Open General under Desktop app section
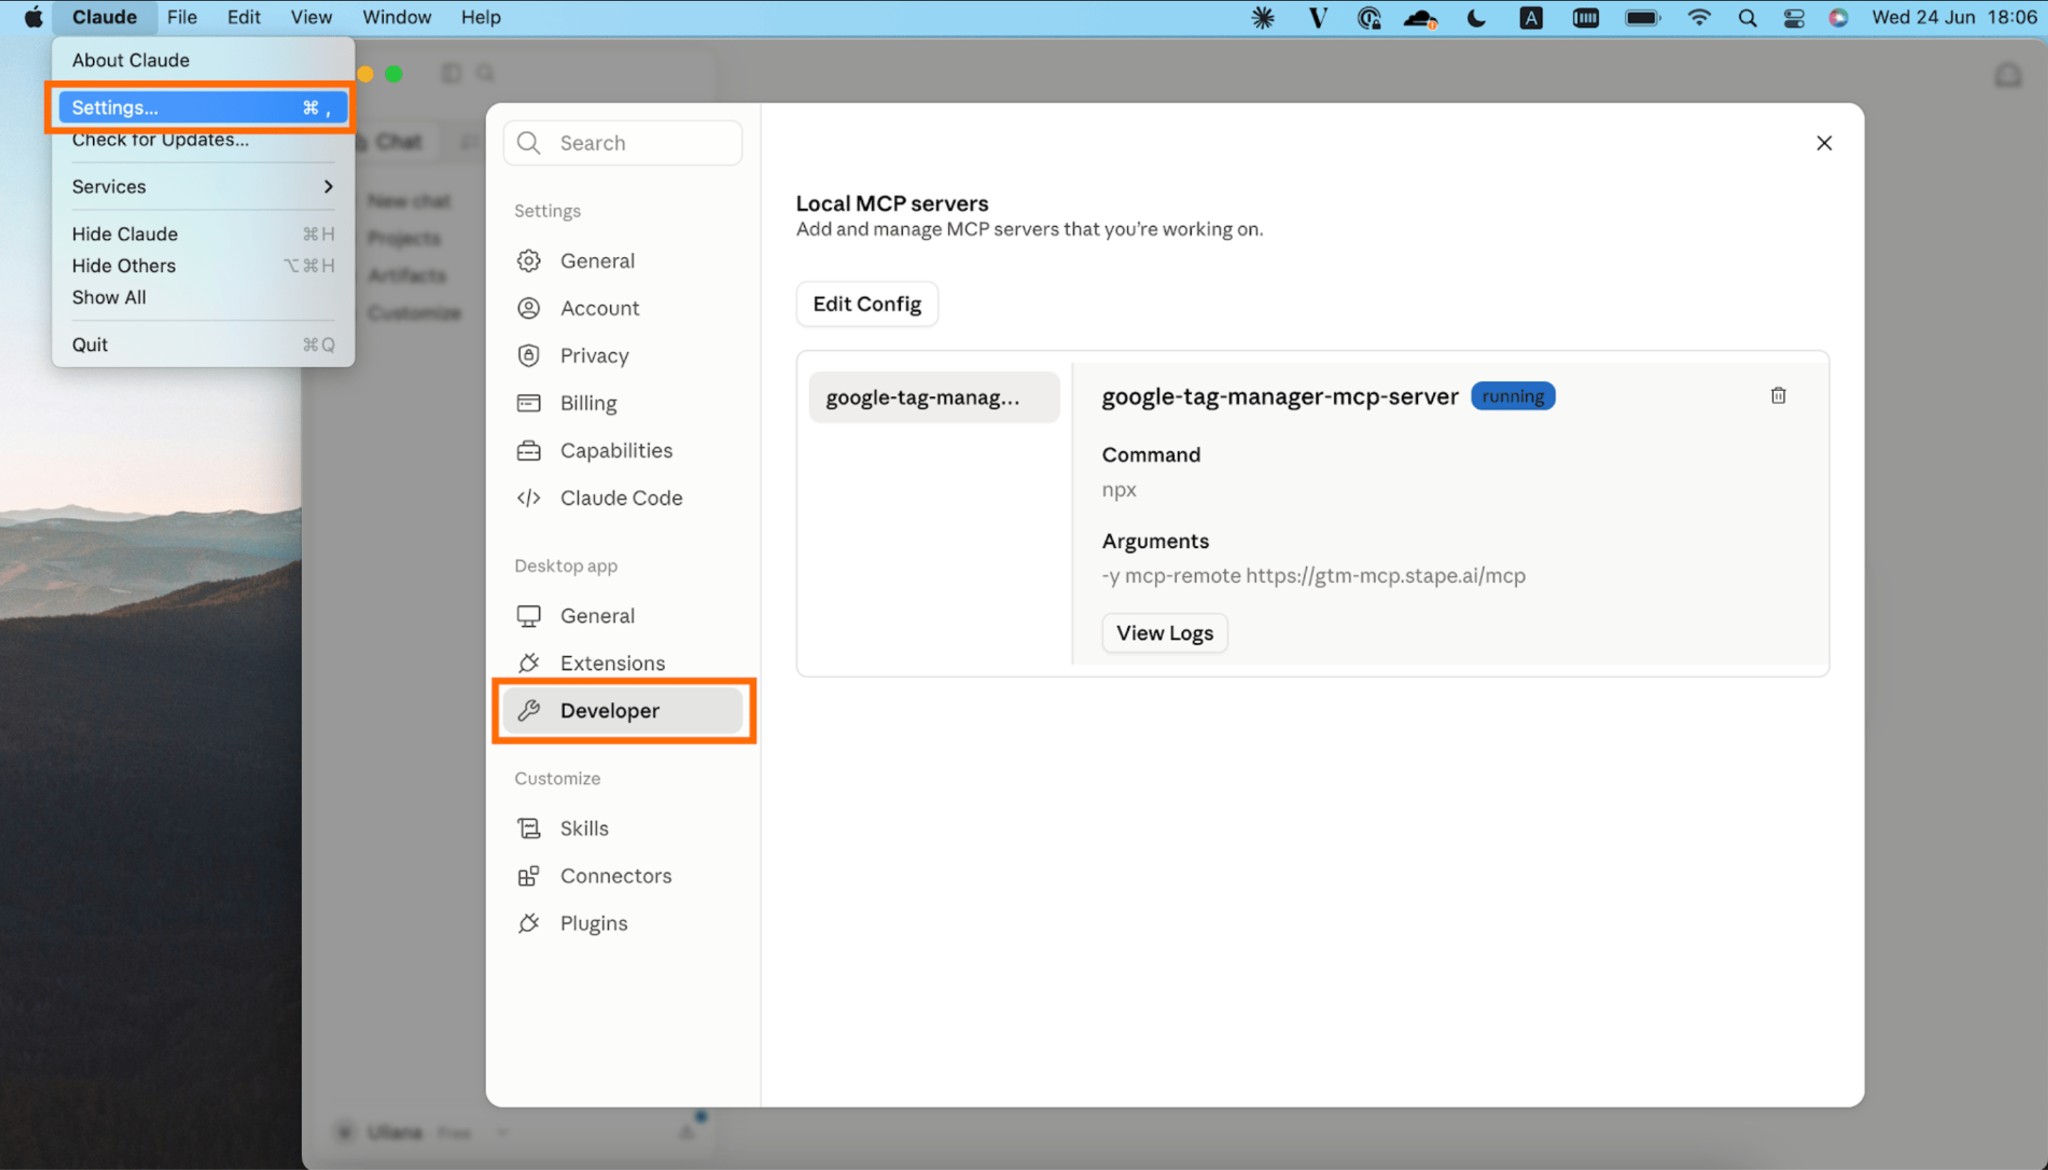This screenshot has height=1170, width=2048. point(623,616)
